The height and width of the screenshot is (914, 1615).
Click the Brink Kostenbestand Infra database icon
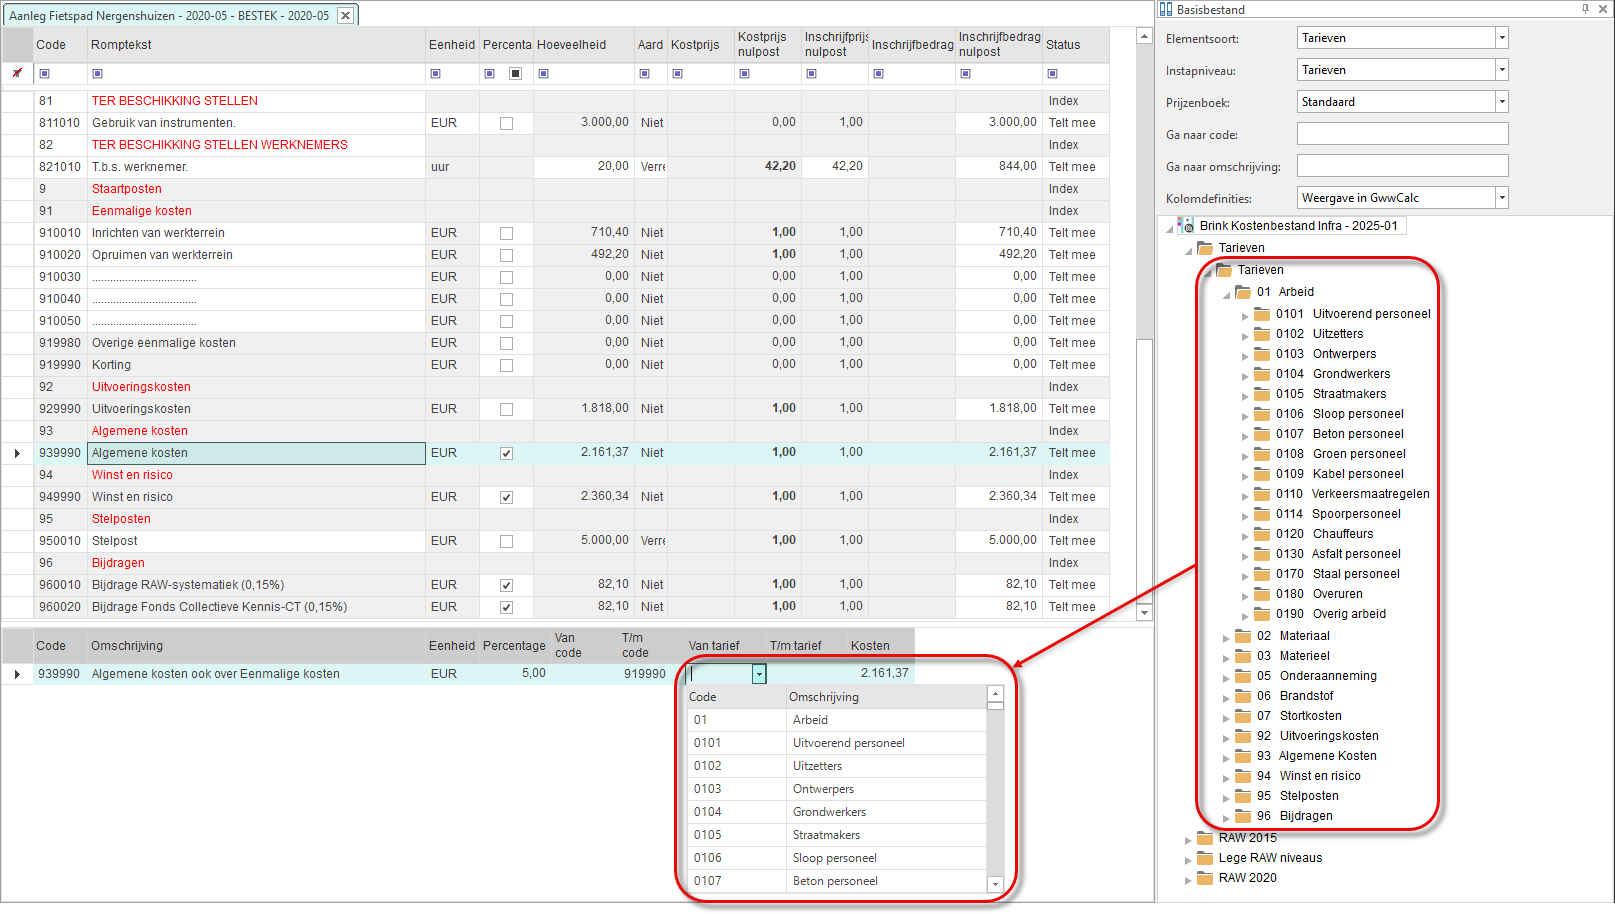(x=1187, y=226)
